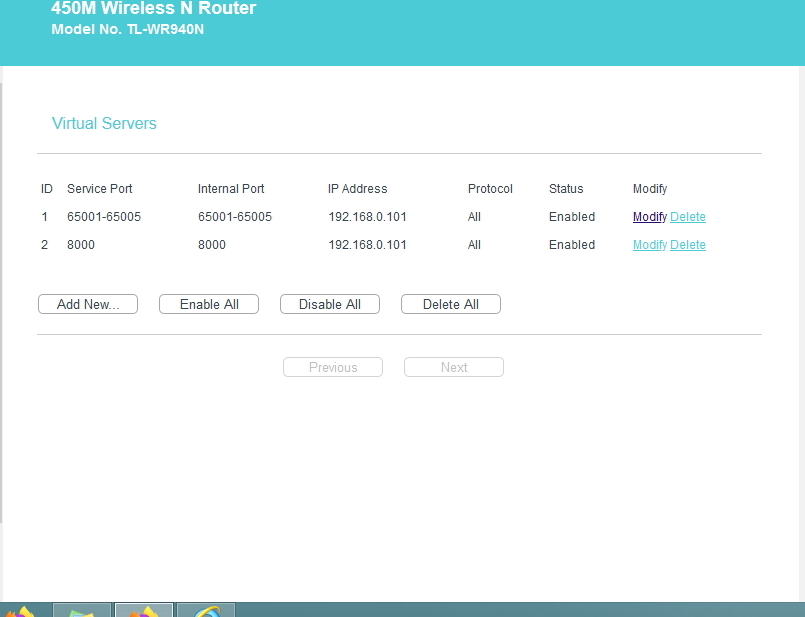The height and width of the screenshot is (617, 805).
Task: Click the Protocol column header
Action: click(x=490, y=189)
